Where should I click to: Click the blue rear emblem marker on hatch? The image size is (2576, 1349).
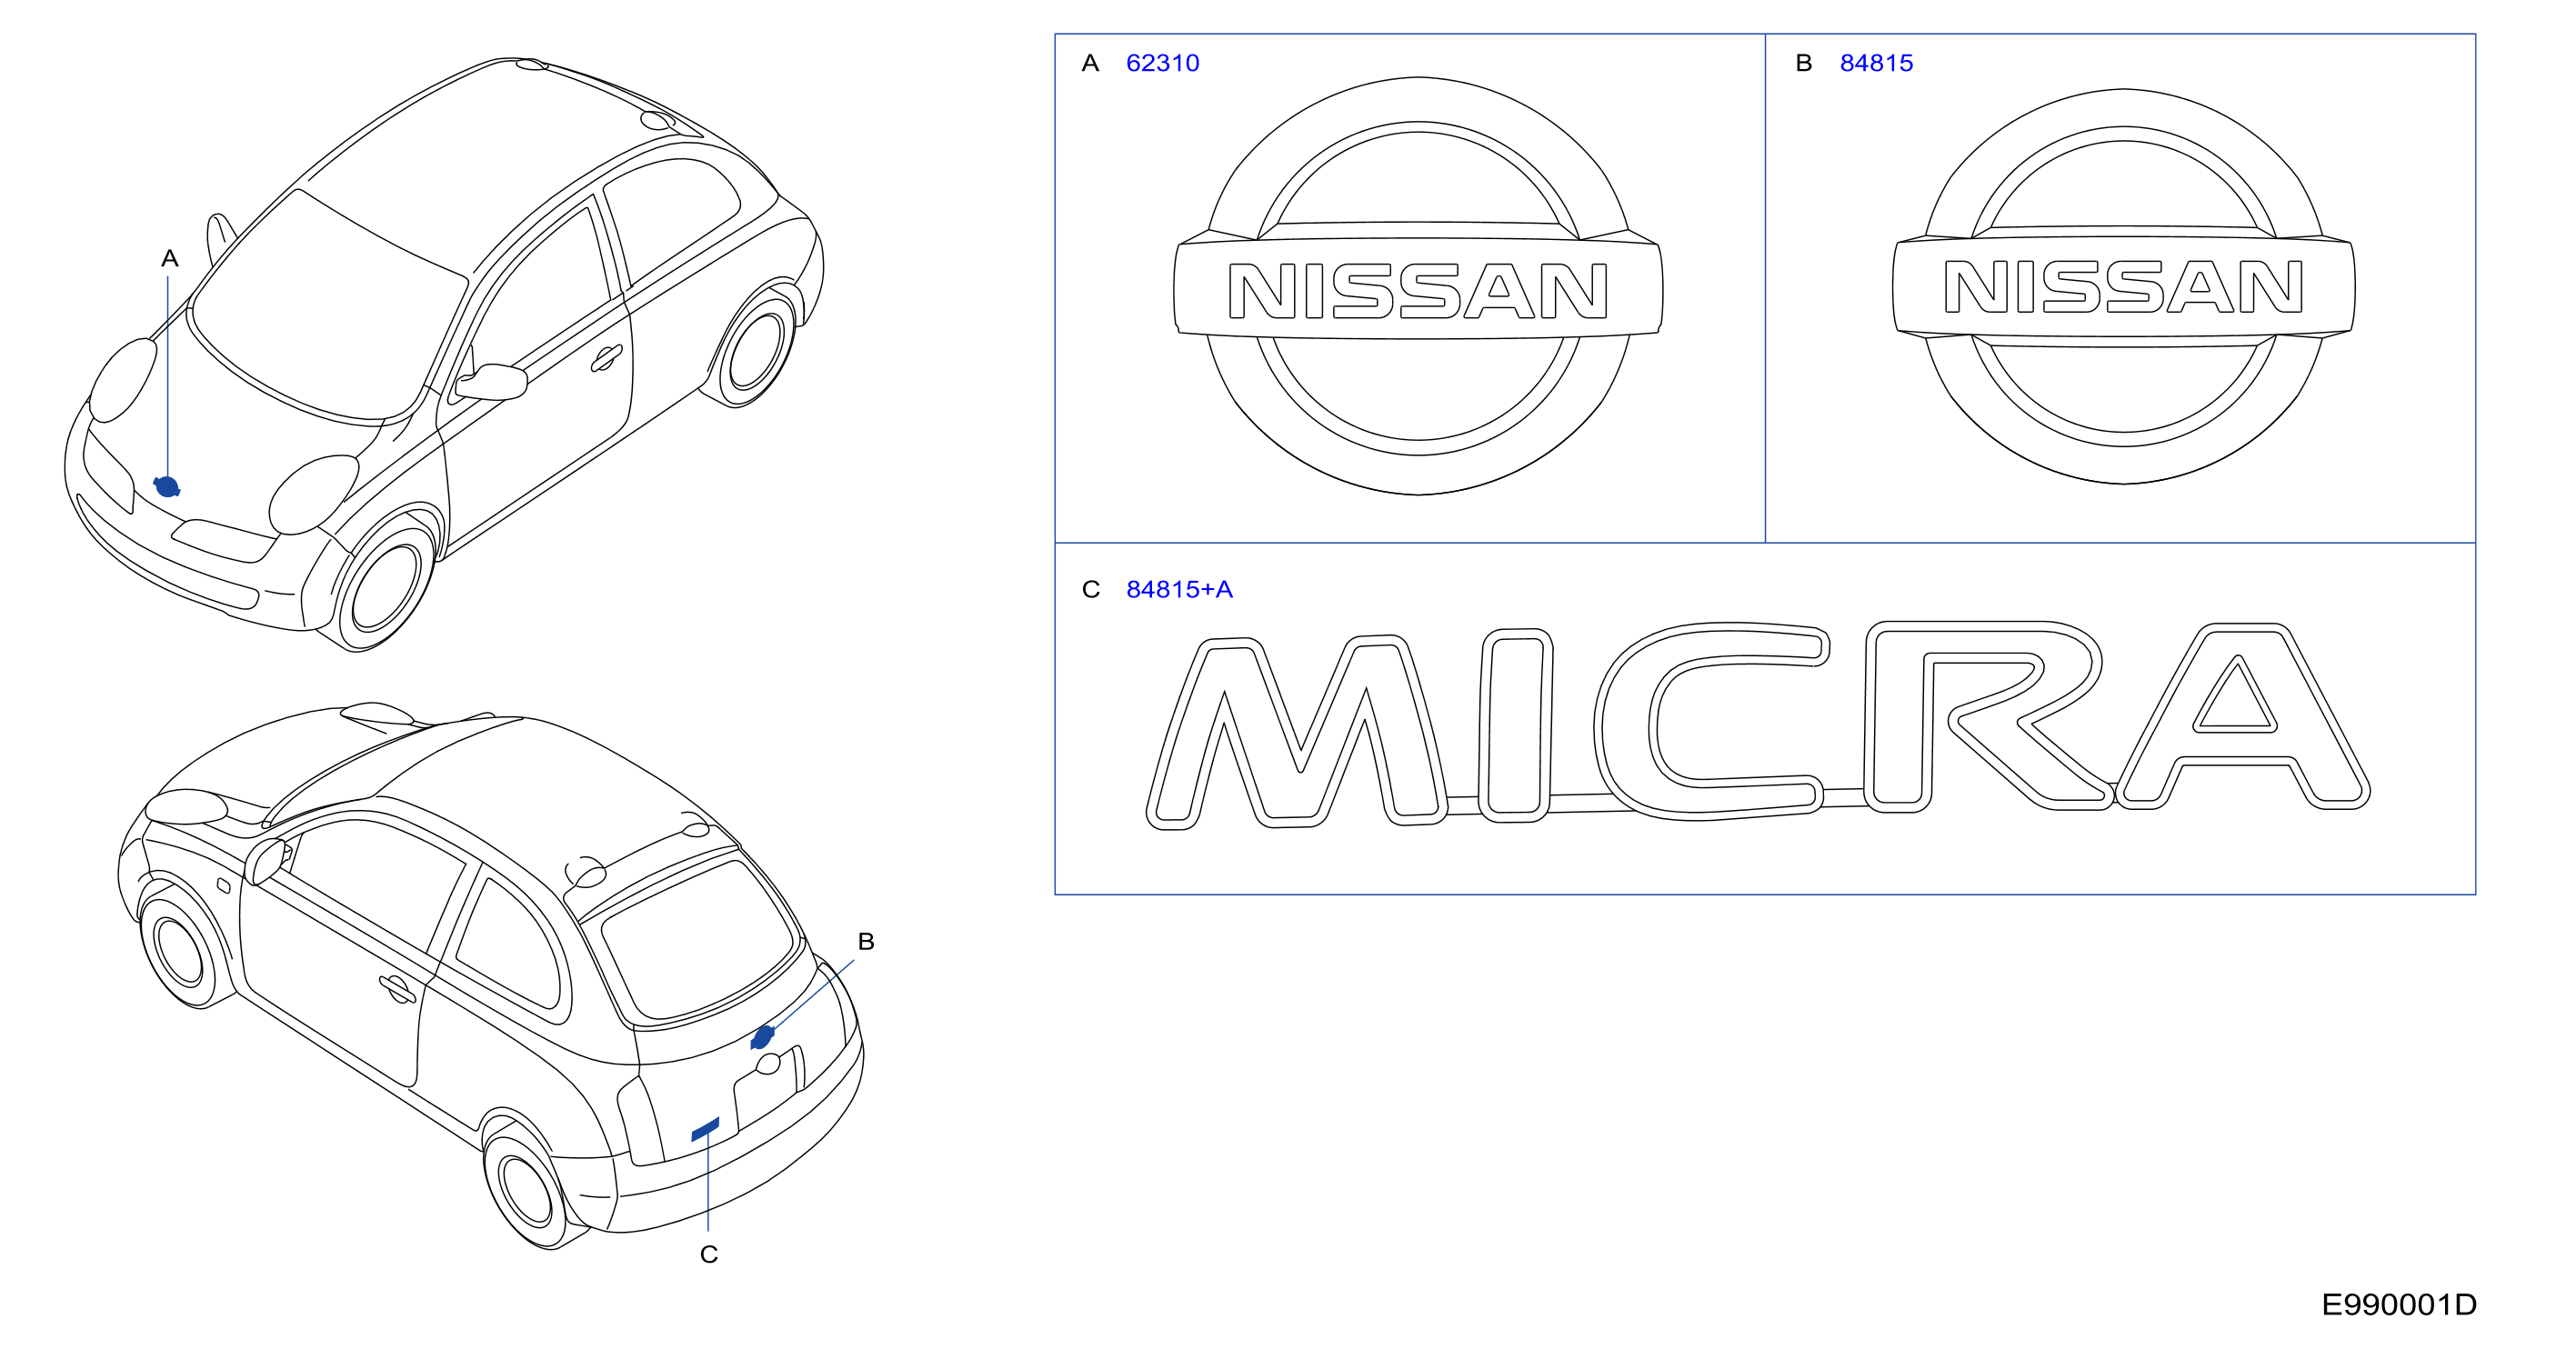(x=762, y=1037)
